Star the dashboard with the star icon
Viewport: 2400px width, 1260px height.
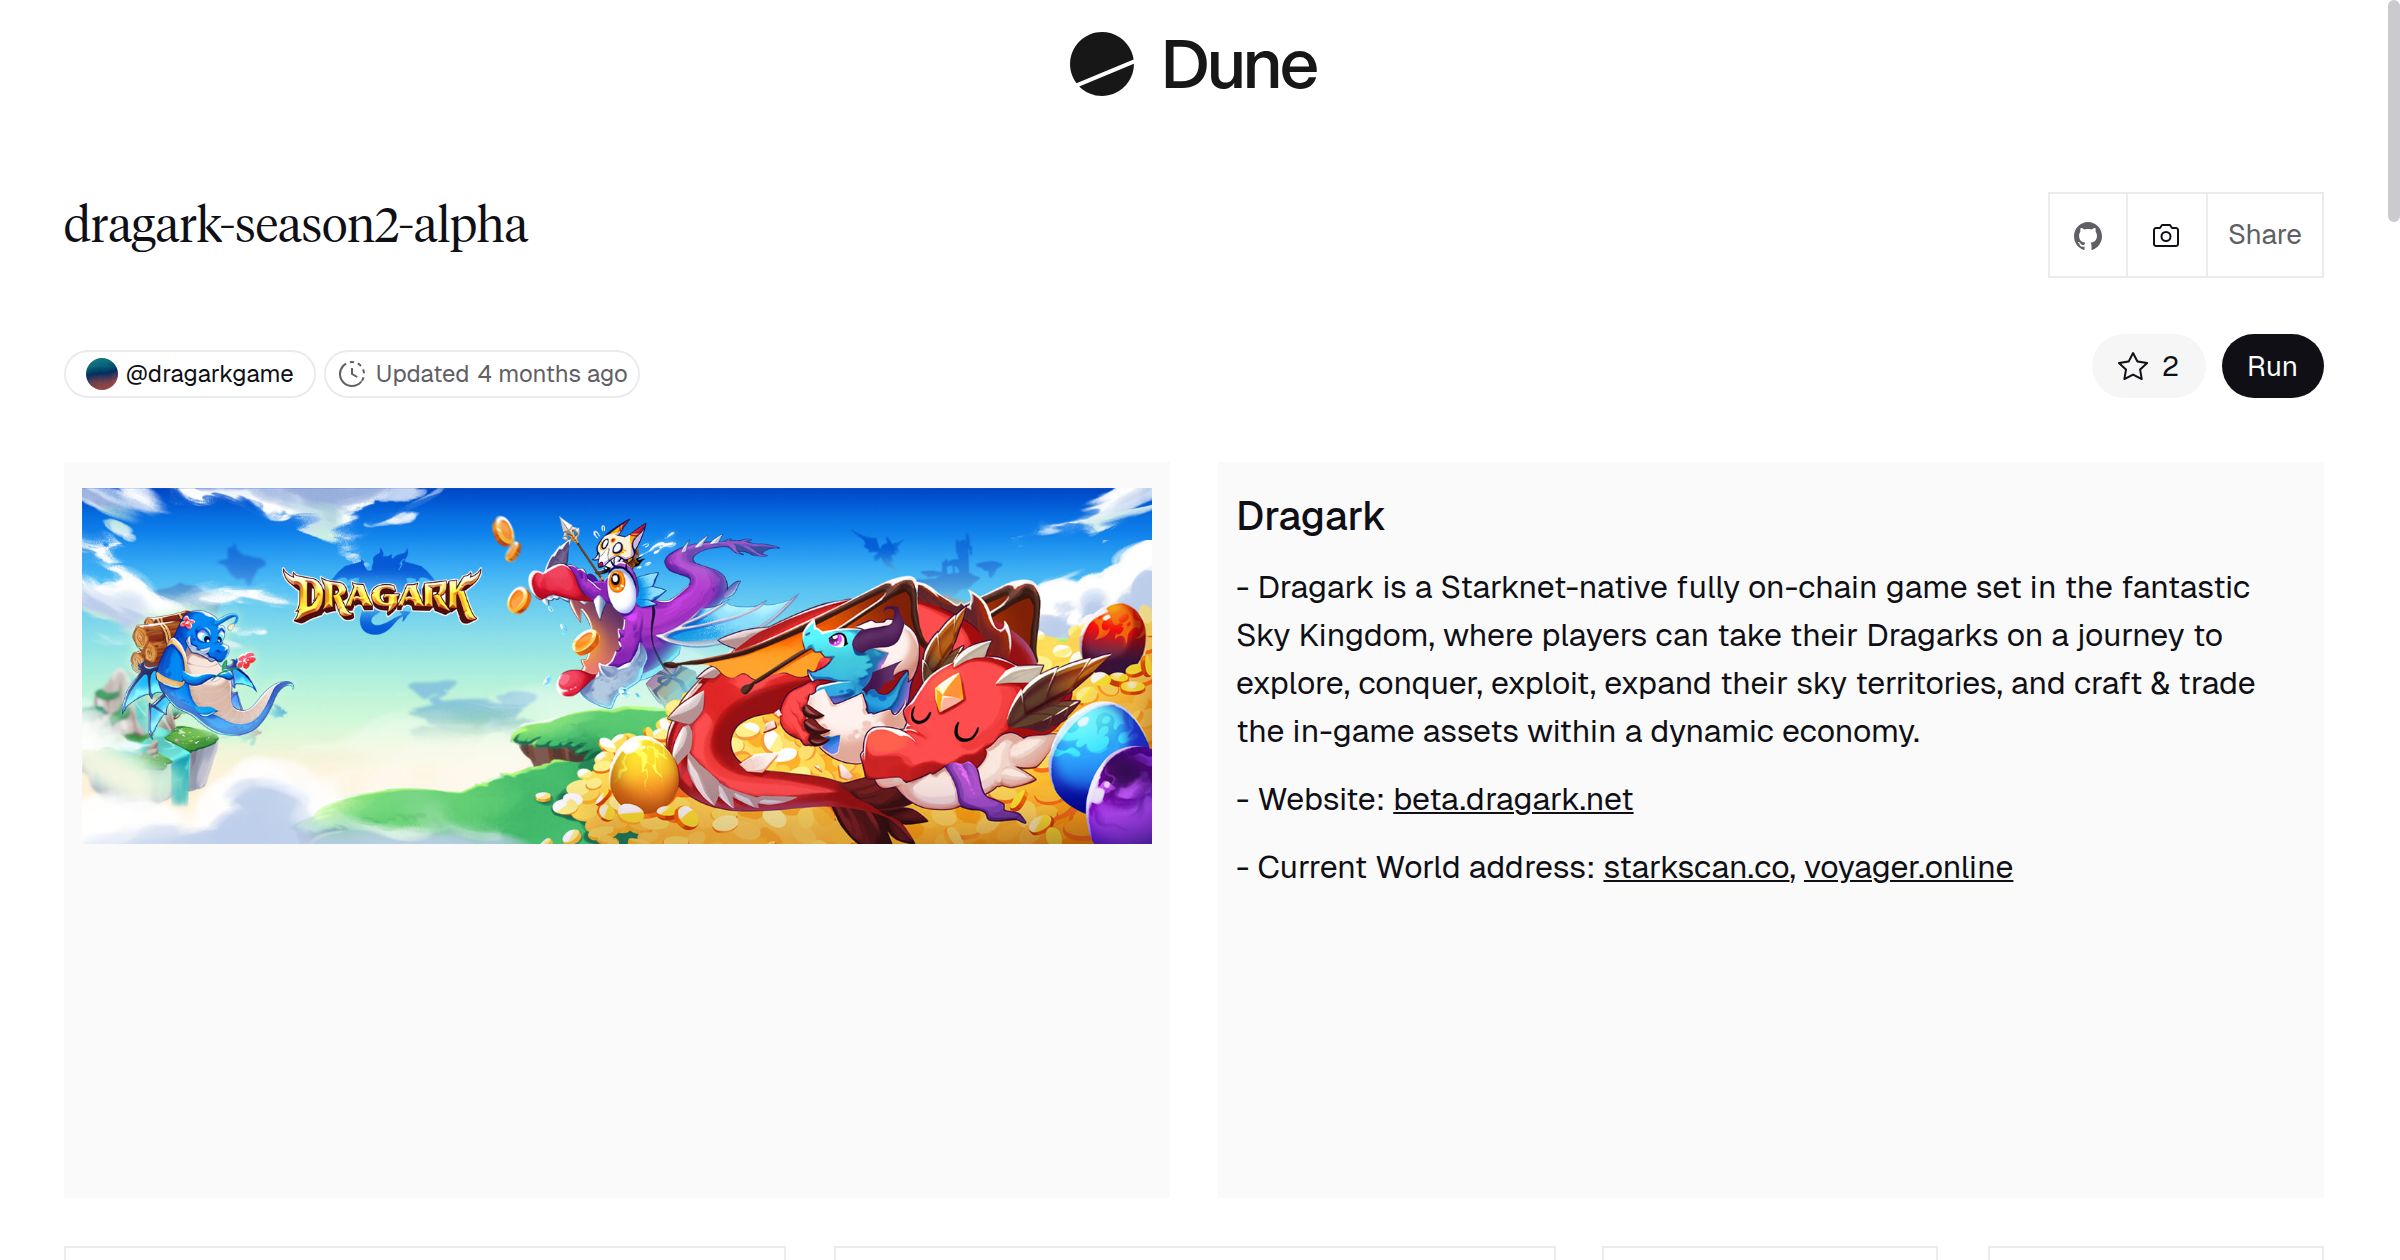tap(2132, 367)
